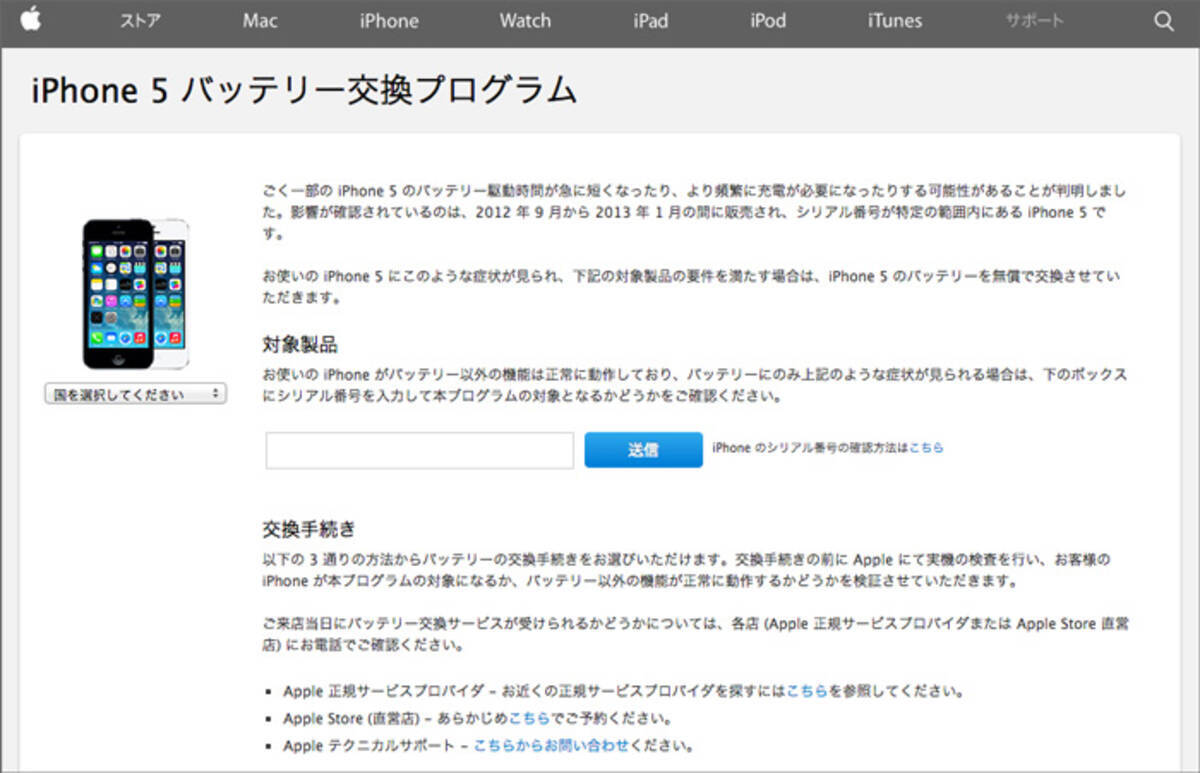Open the ストア navigation item
The height and width of the screenshot is (773, 1200).
pyautogui.click(x=140, y=21)
